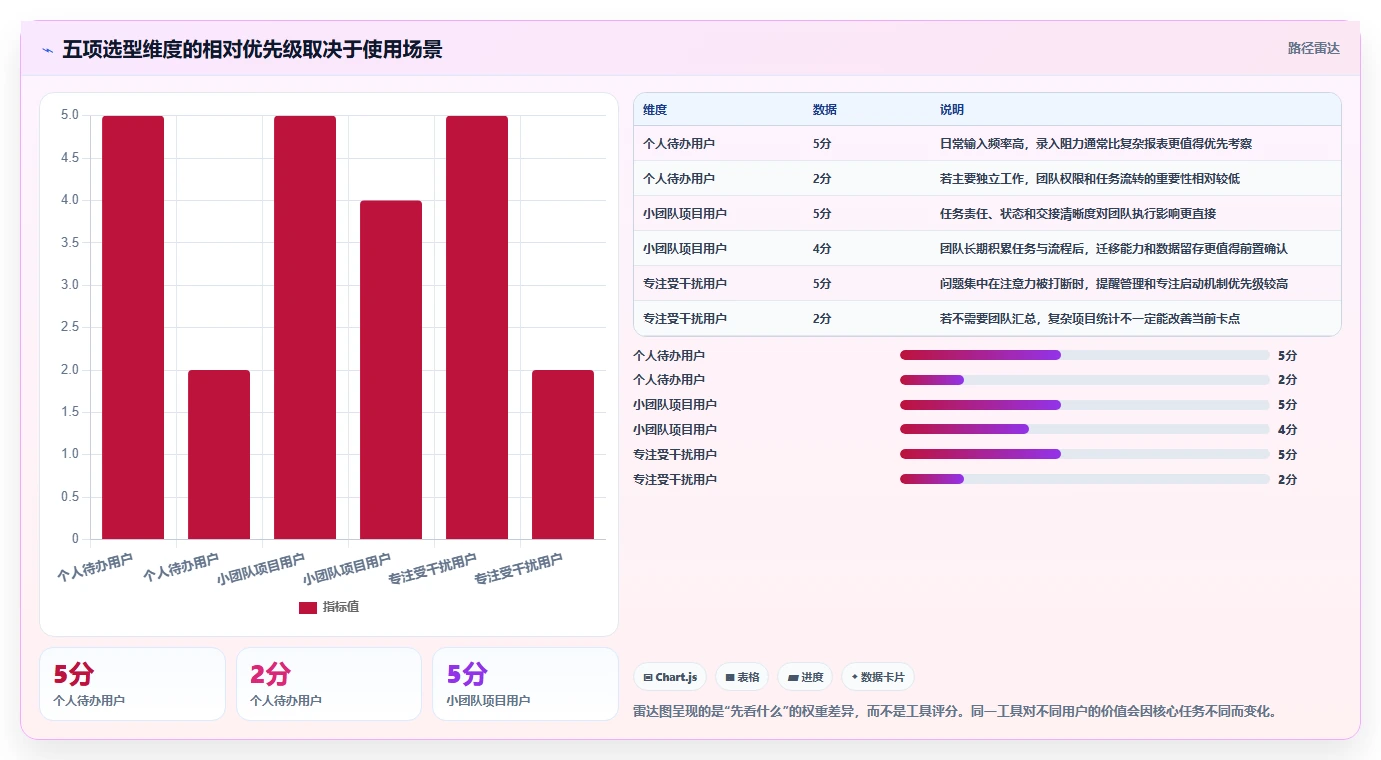Viewport: 1381px width, 760px height.
Task: Click the 说明 column header
Action: (952, 110)
